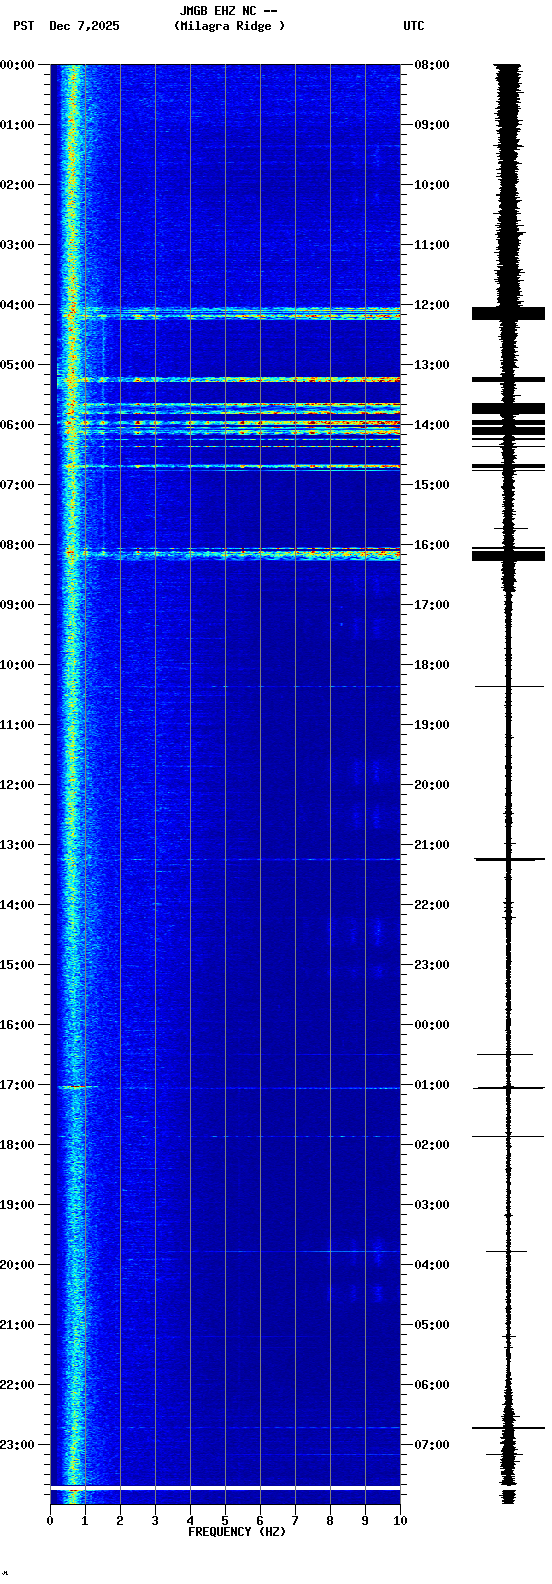Select the '(Milagra Ridge )' subtitle text
Image resolution: width=552 pixels, height=1584 pixels.
pos(229,26)
